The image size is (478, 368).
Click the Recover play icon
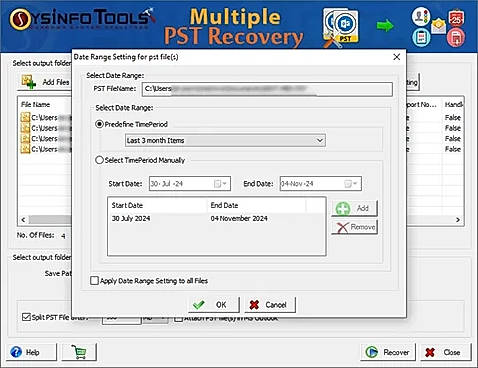coord(371,352)
